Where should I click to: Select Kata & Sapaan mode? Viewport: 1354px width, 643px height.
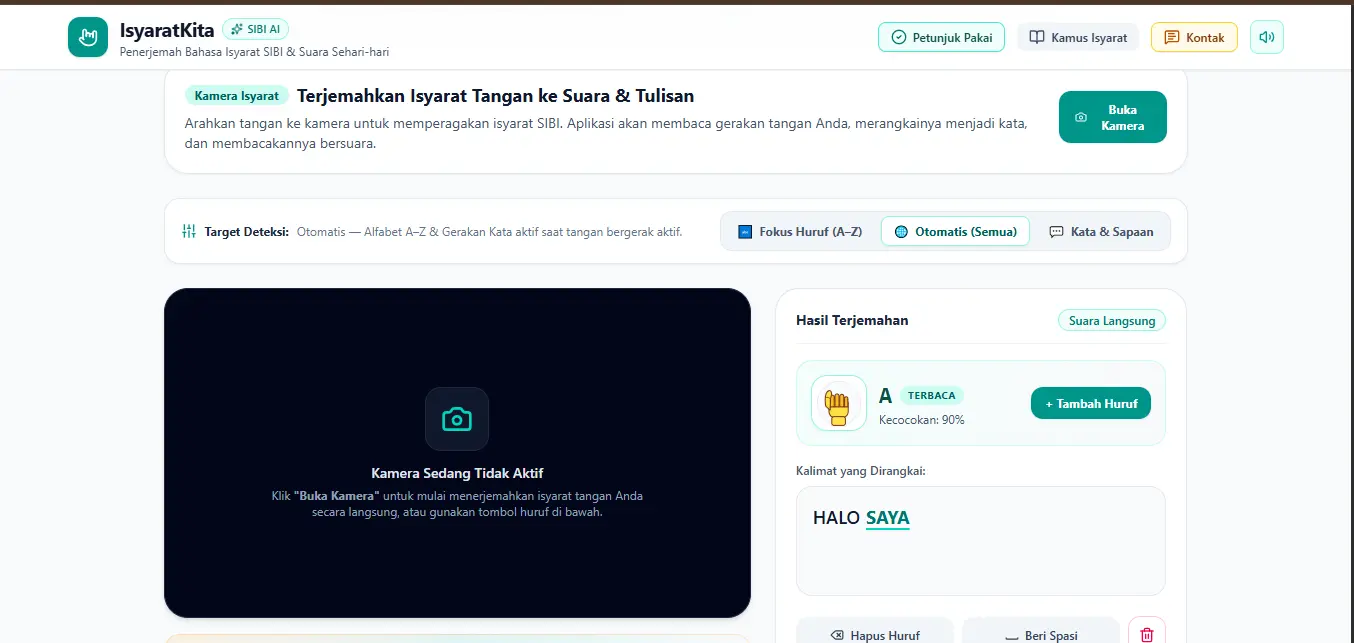(1101, 231)
